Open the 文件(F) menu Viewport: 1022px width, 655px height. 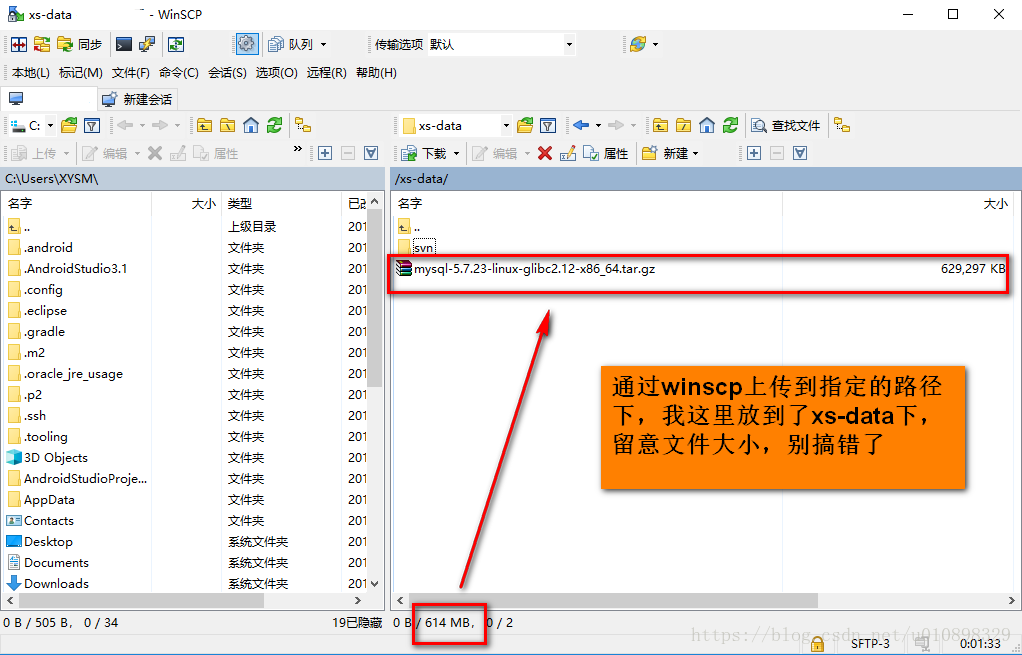click(131, 72)
